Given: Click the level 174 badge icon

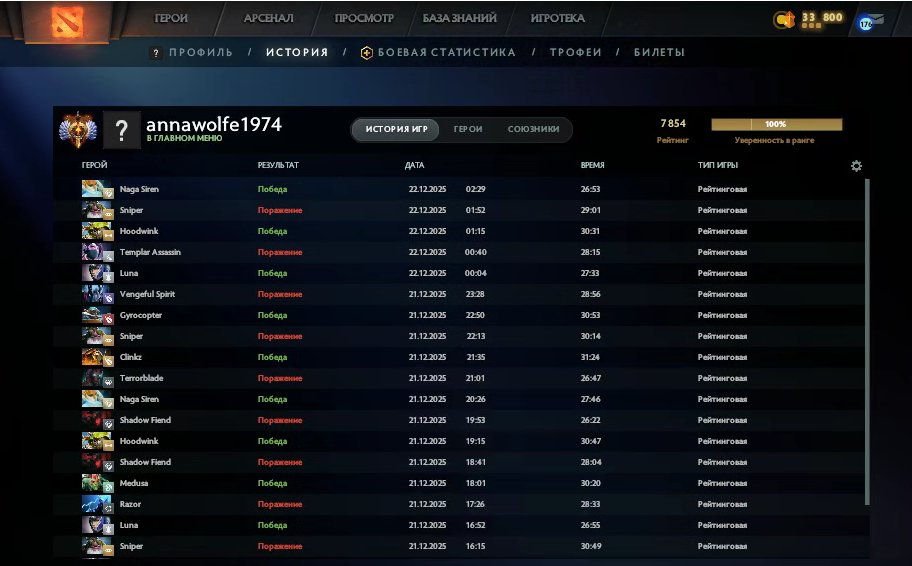Looking at the screenshot, I should click(866, 22).
